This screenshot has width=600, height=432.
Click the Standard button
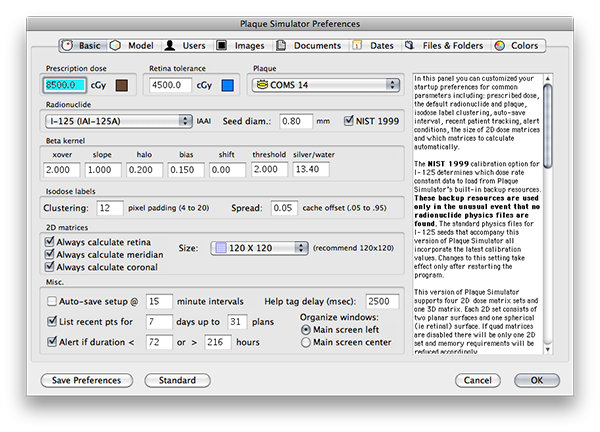pyautogui.click(x=177, y=380)
